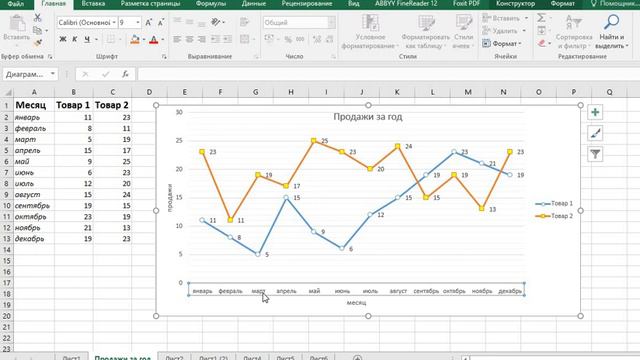
Task: Click cell A1 containing Месяц
Action: pos(34,105)
